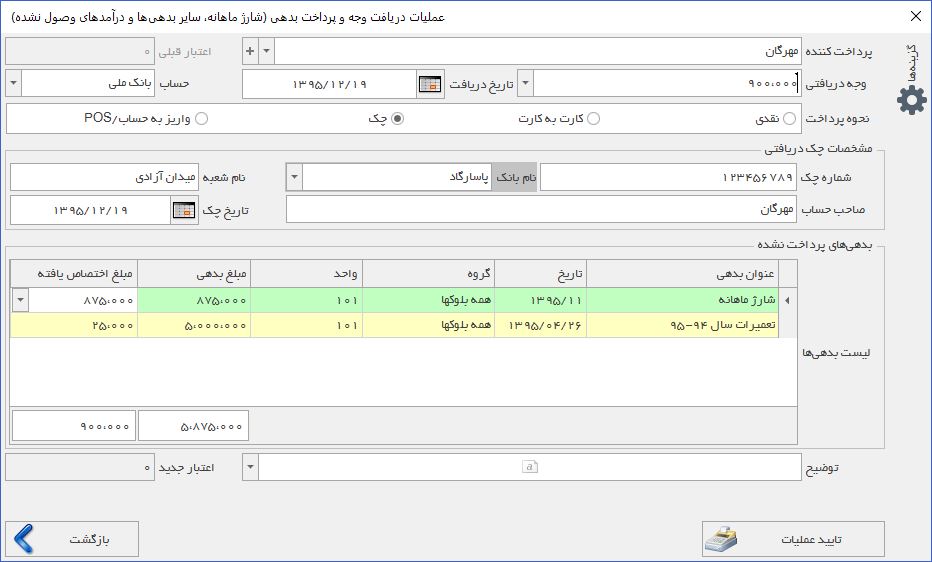The height and width of the screenshot is (562, 932).
Task: Open calendar picker for تاریخ چک
Action: [x=184, y=210]
